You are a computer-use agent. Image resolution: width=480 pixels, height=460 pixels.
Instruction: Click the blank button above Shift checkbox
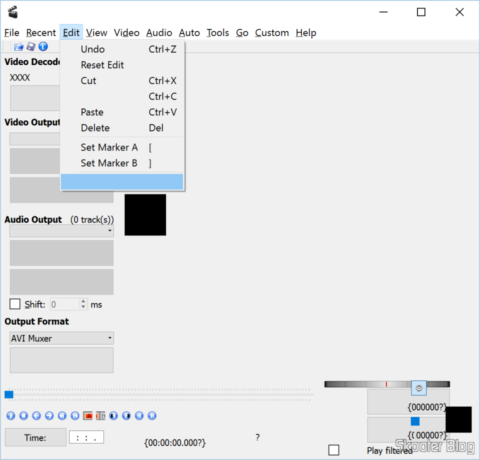[62, 282]
